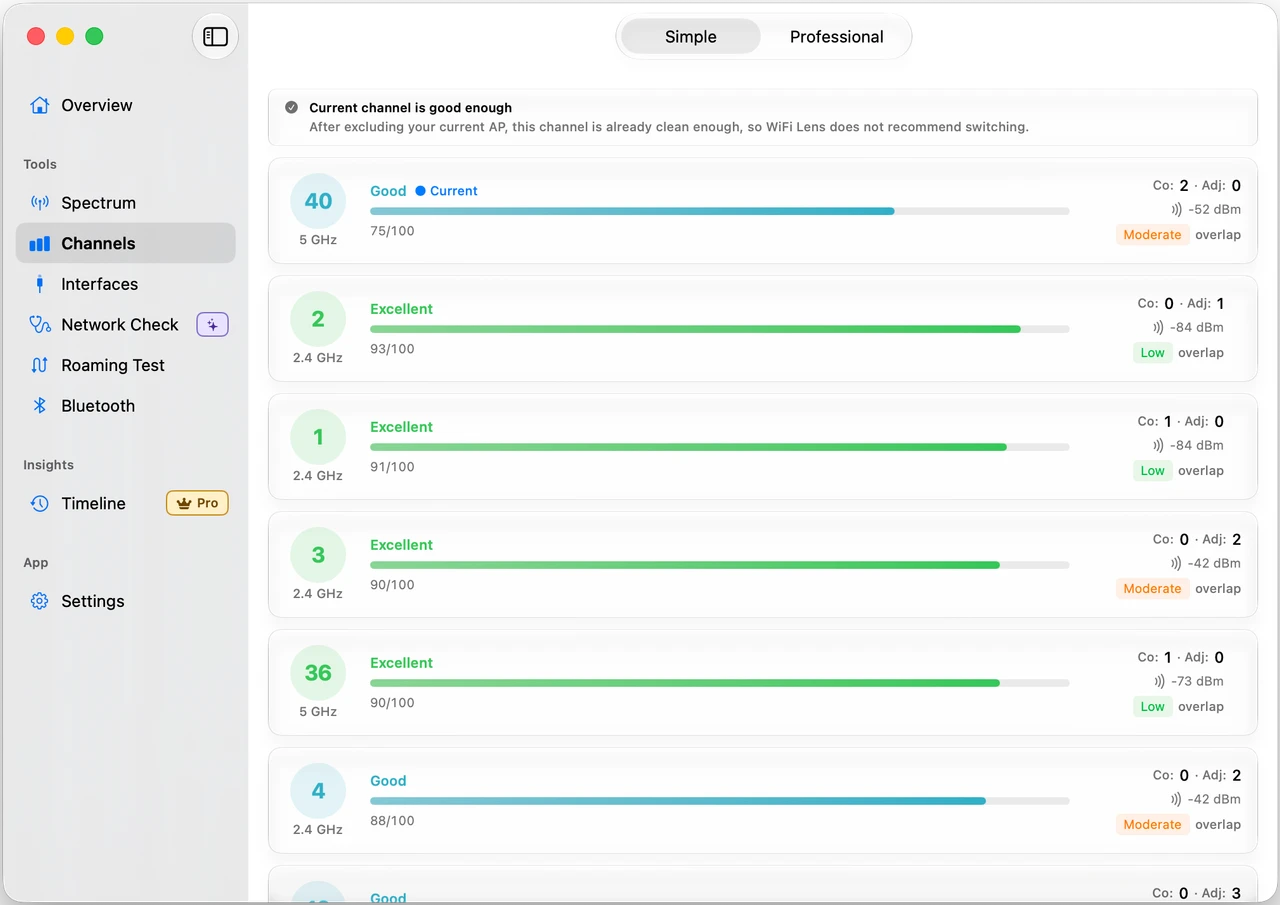Click the Bluetooth icon
1280x905 pixels.
[x=40, y=406]
